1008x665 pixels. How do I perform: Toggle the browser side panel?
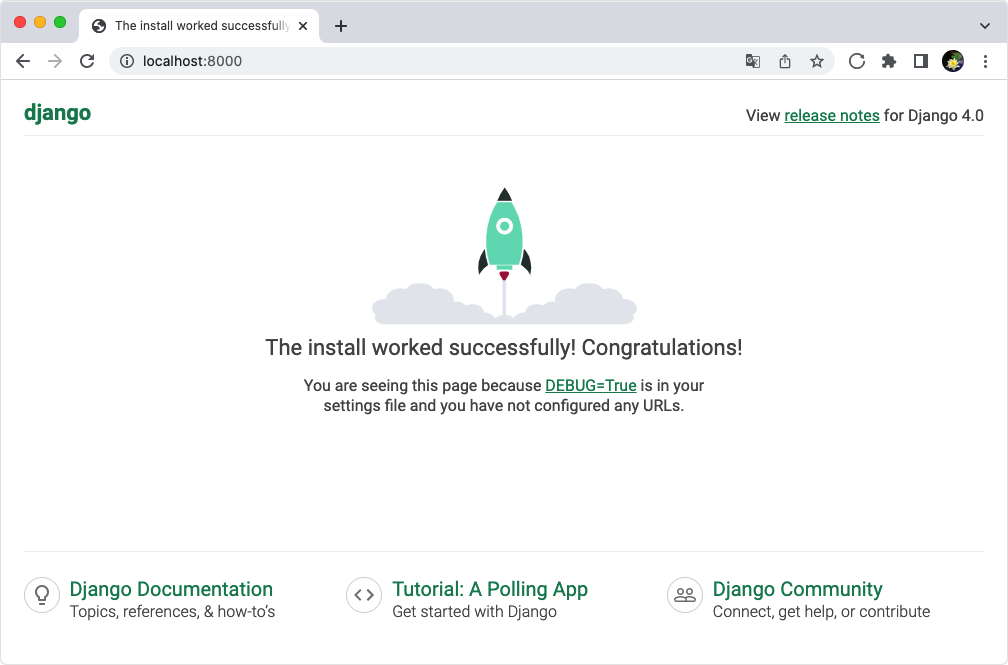point(921,61)
